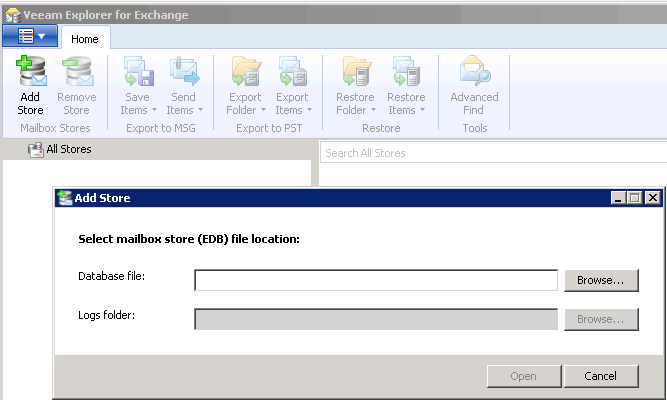Click the Logs folder input field
The height and width of the screenshot is (400, 667).
point(376,319)
